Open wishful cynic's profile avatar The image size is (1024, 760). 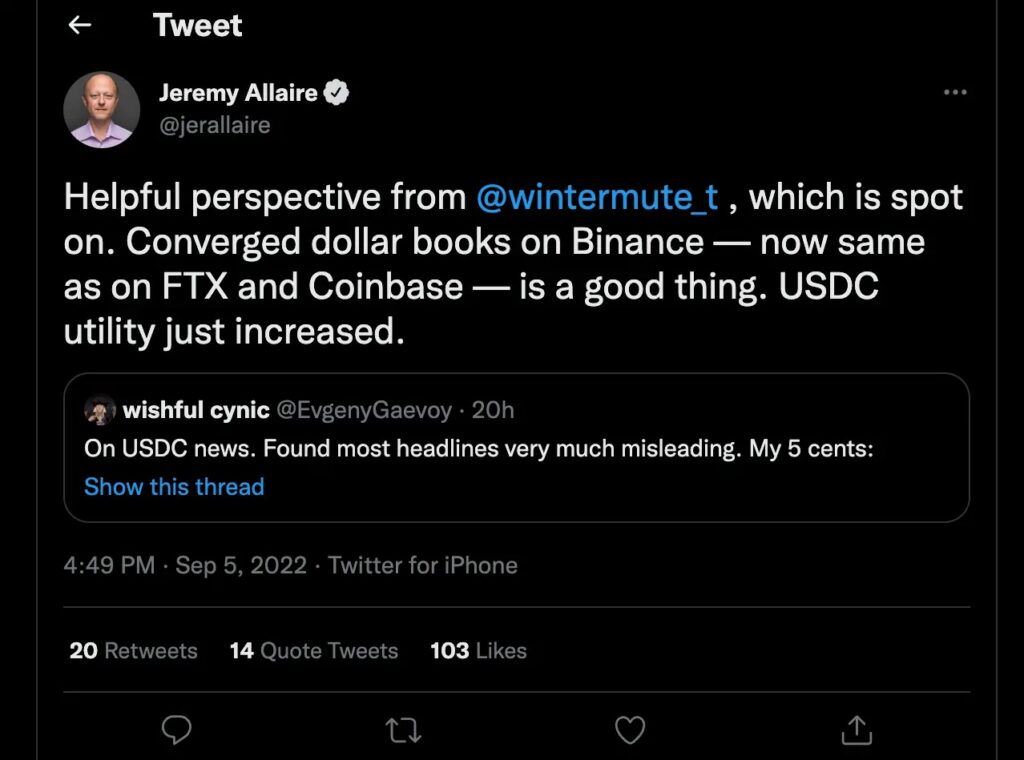[x=101, y=409]
